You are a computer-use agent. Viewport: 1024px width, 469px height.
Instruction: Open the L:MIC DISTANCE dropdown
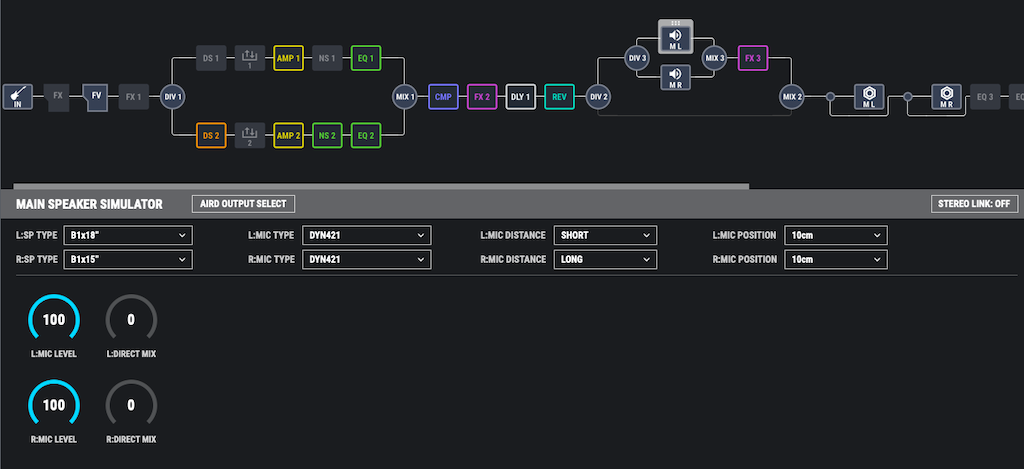coord(605,235)
